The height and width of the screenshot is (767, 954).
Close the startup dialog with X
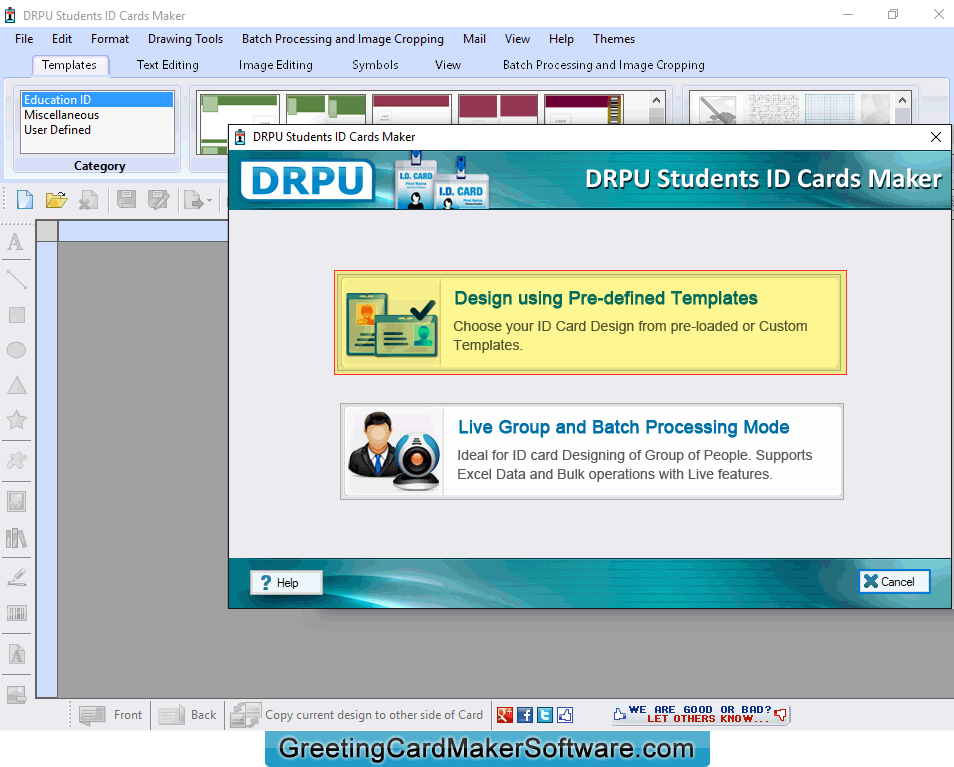[x=936, y=137]
